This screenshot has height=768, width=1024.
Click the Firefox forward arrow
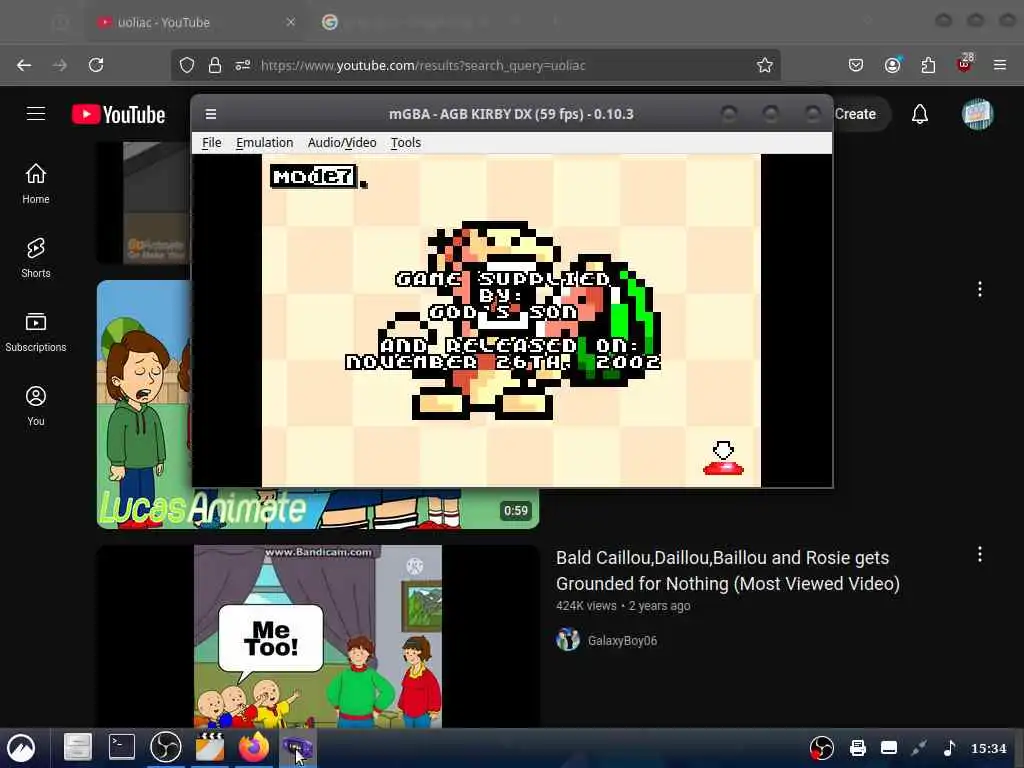coord(59,65)
